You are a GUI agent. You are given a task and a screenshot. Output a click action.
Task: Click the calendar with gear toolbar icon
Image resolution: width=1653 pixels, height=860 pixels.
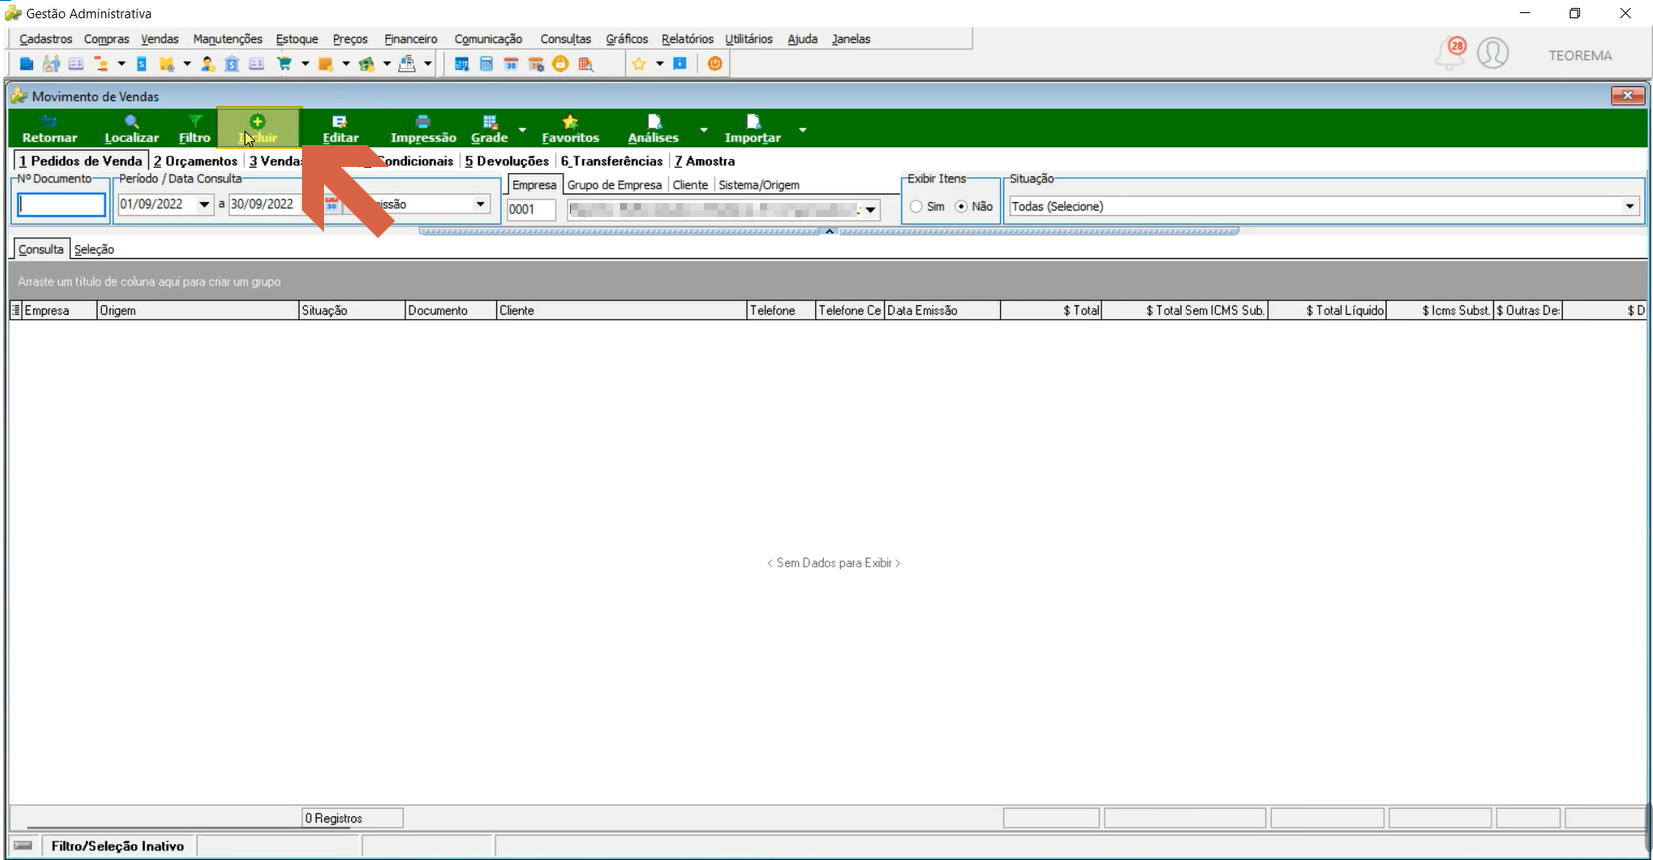(x=536, y=64)
